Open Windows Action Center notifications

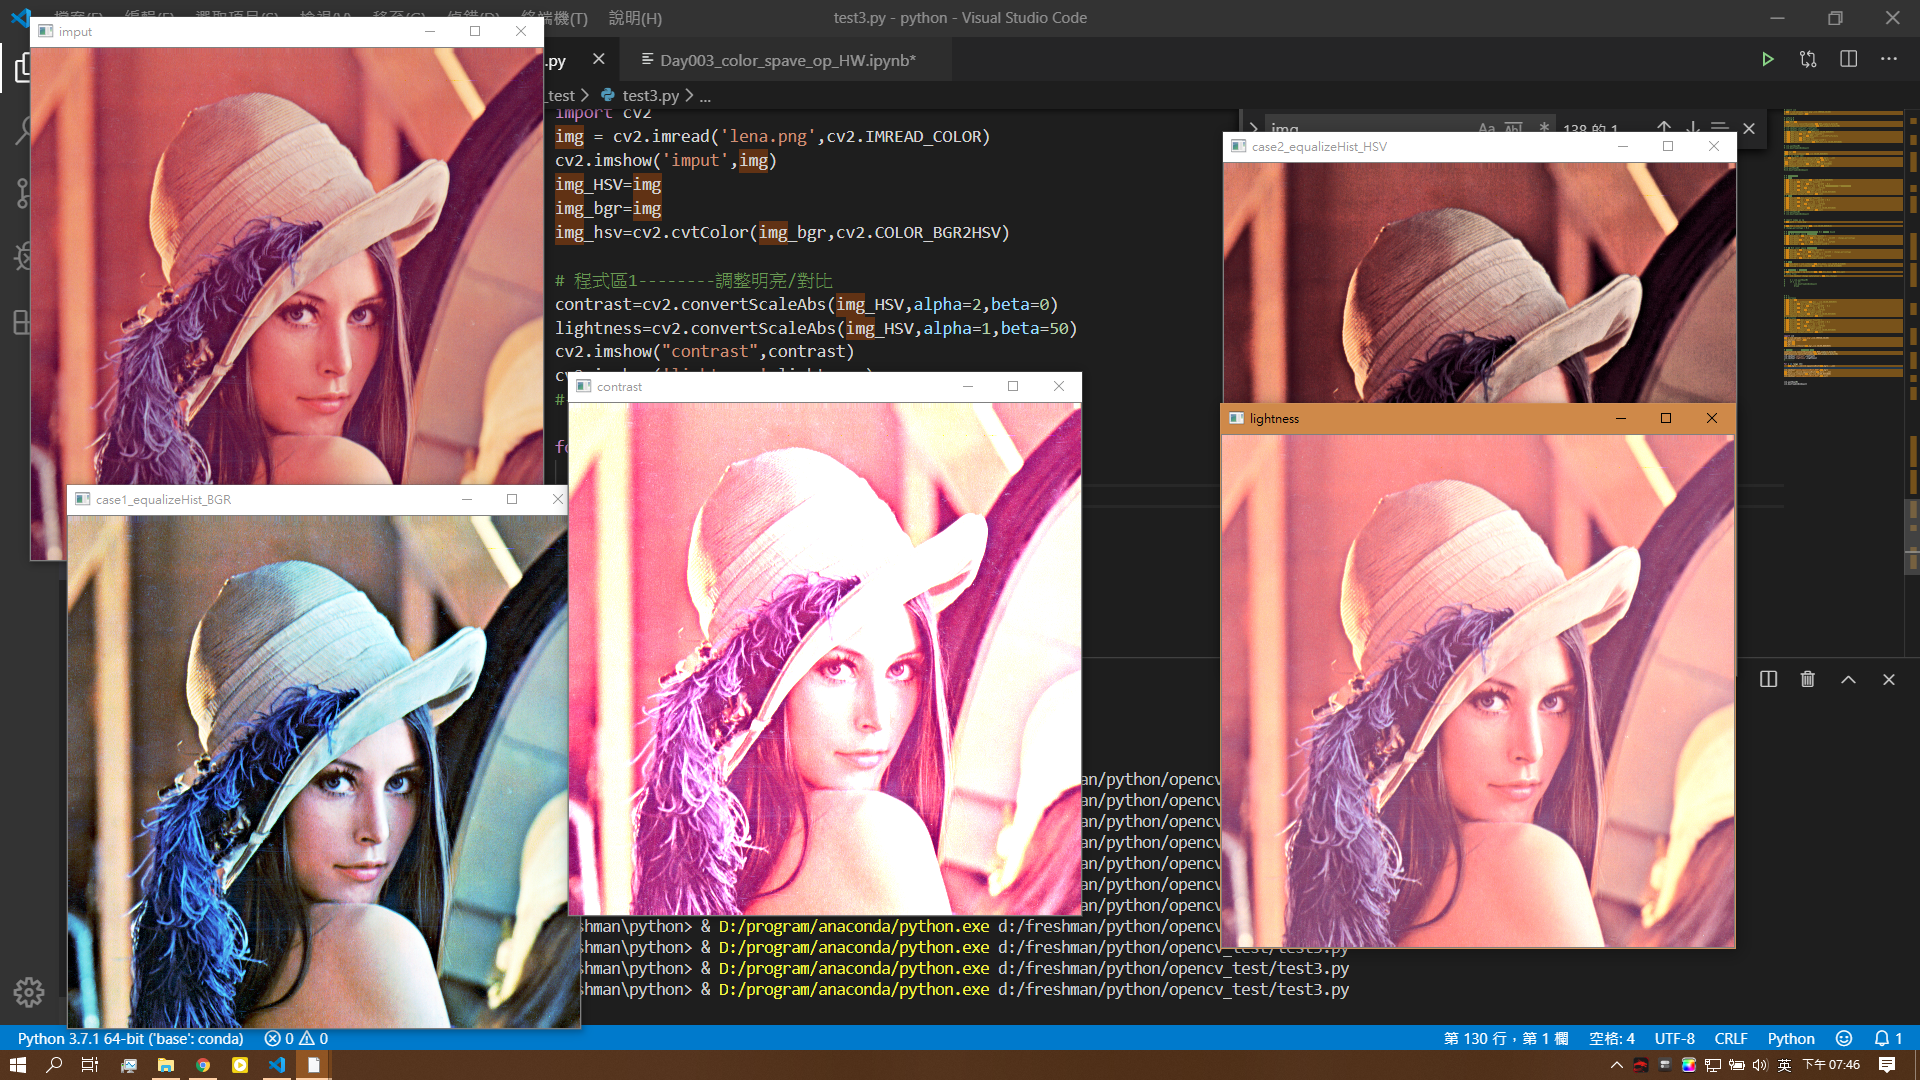click(x=1887, y=1065)
